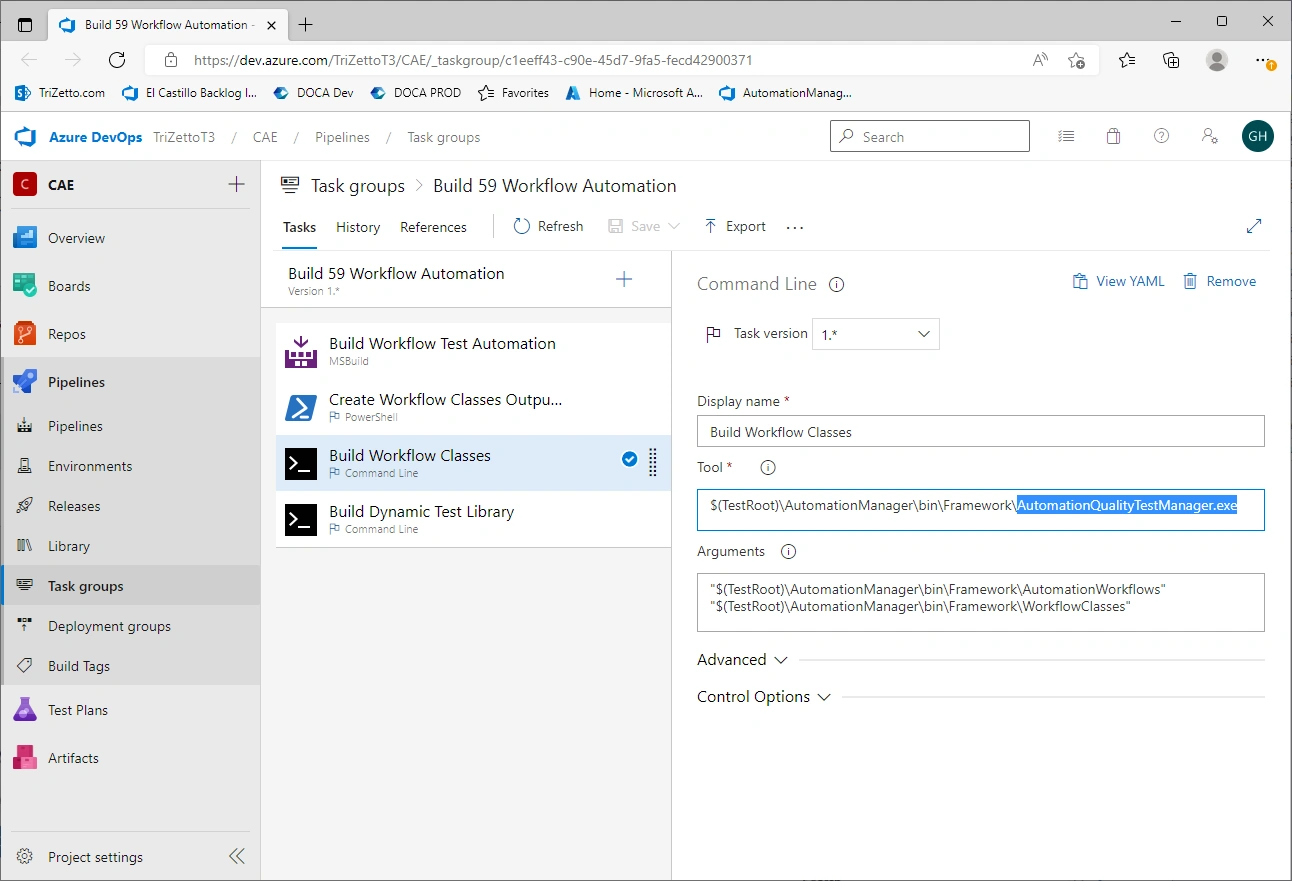Open the Boards section icon
Viewport: 1292px width, 881px height.
point(25,285)
